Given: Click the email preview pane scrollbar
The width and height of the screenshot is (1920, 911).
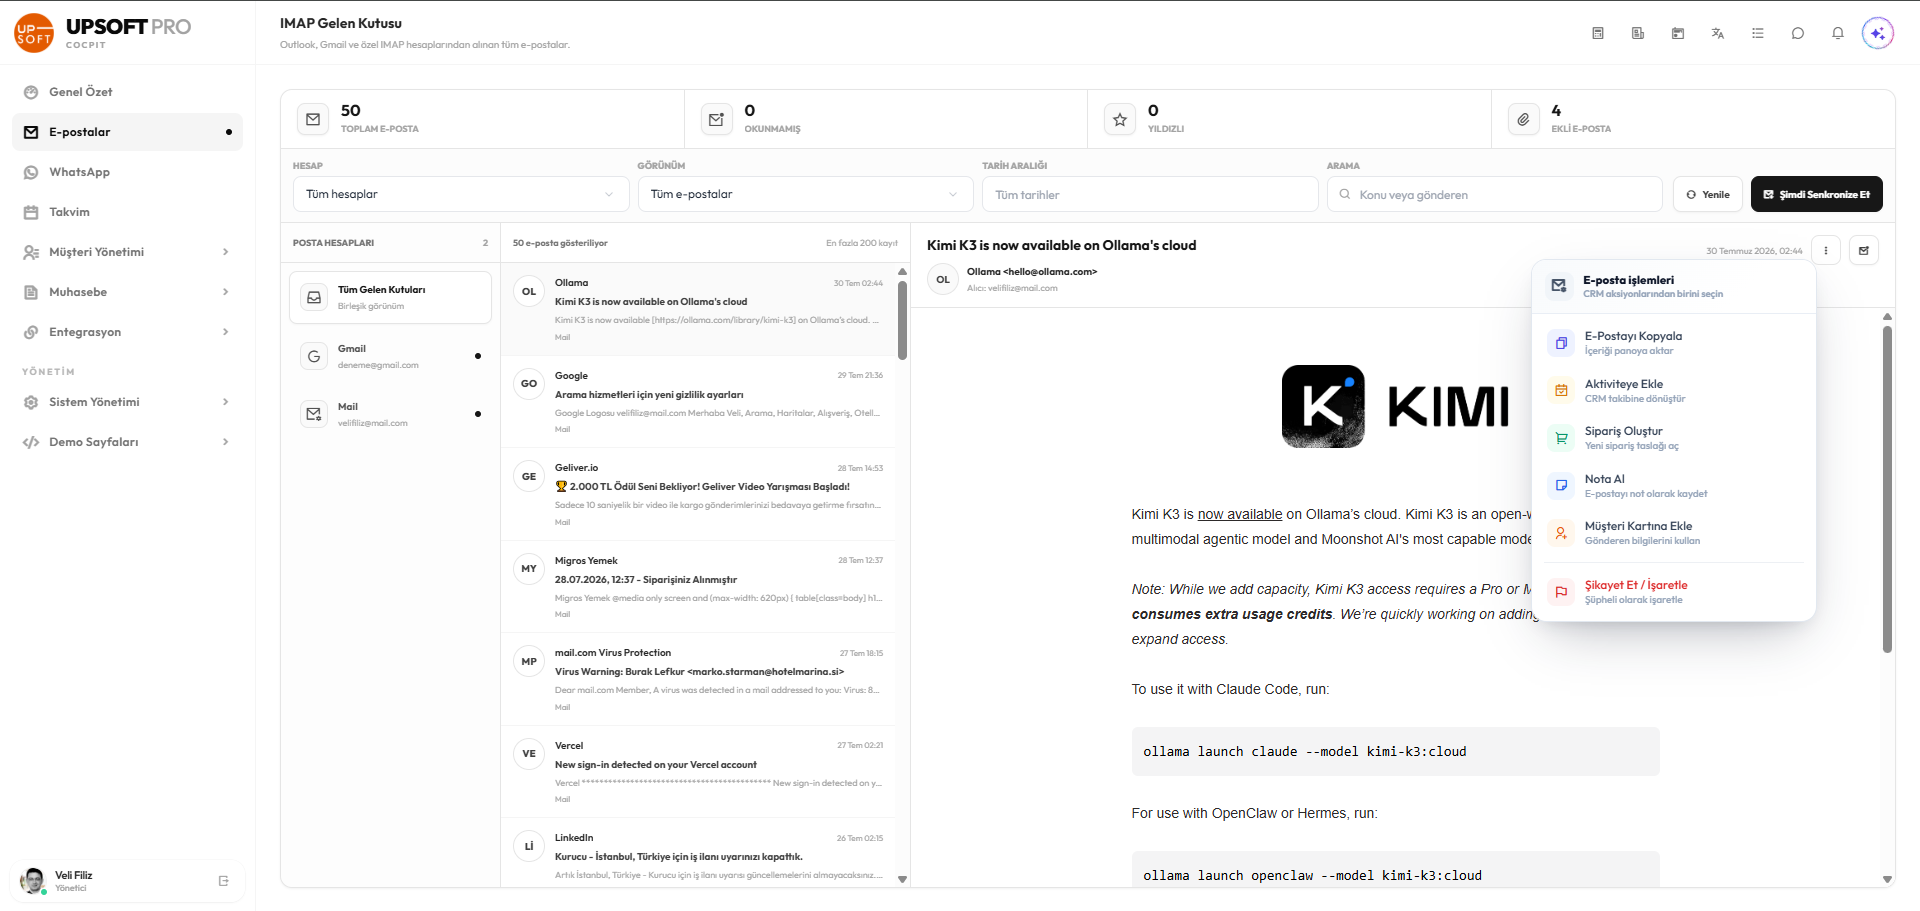Looking at the screenshot, I should coord(1887,489).
